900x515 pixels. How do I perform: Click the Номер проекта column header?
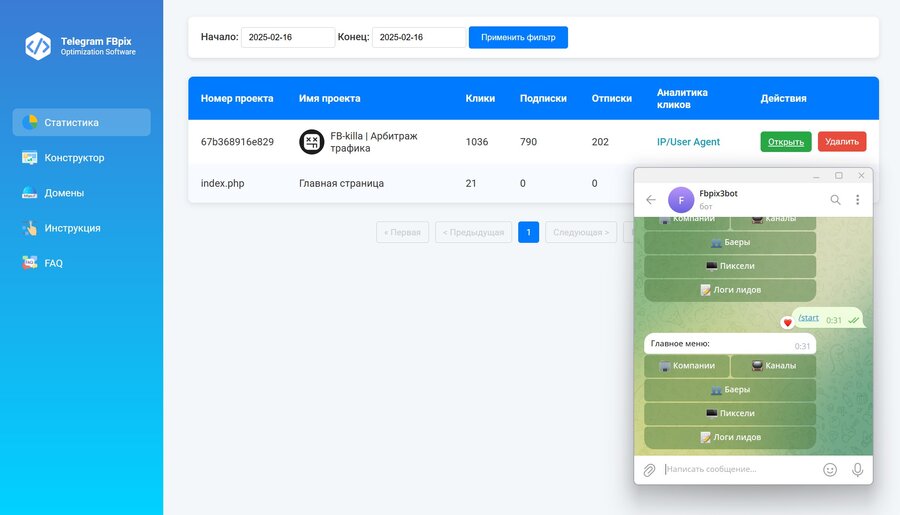[237, 98]
